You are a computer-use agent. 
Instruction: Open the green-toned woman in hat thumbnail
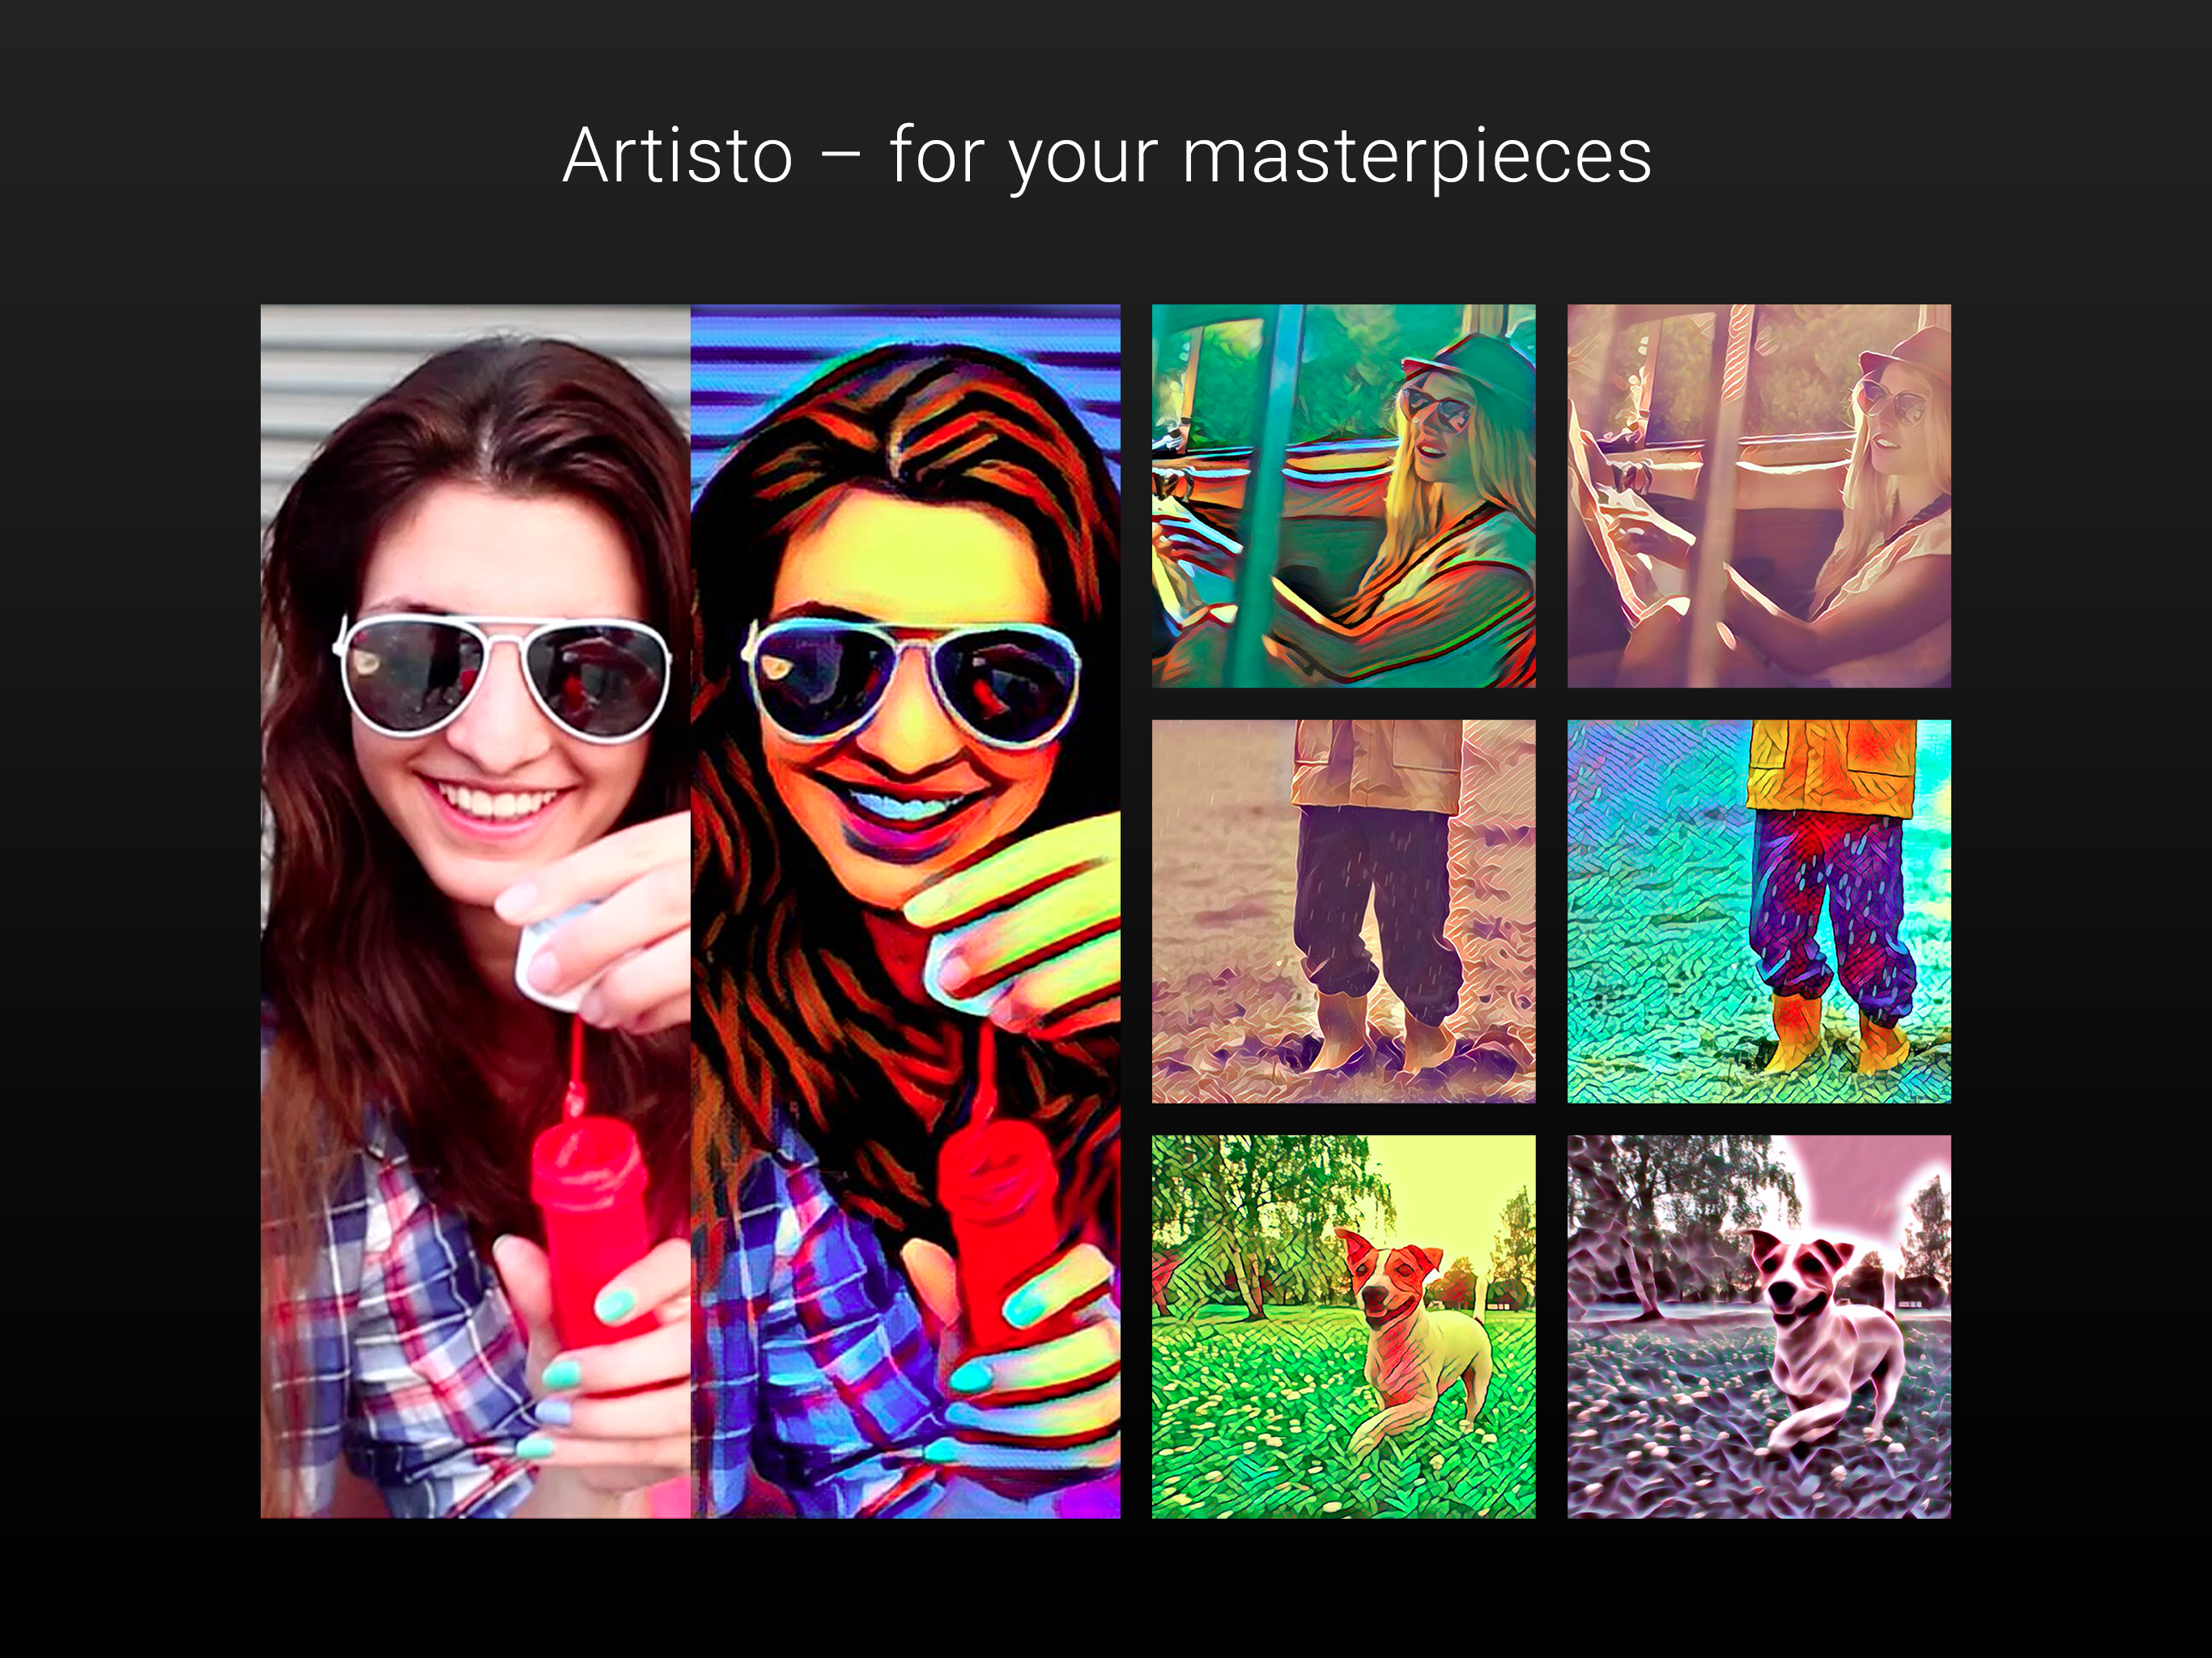[x=1343, y=495]
